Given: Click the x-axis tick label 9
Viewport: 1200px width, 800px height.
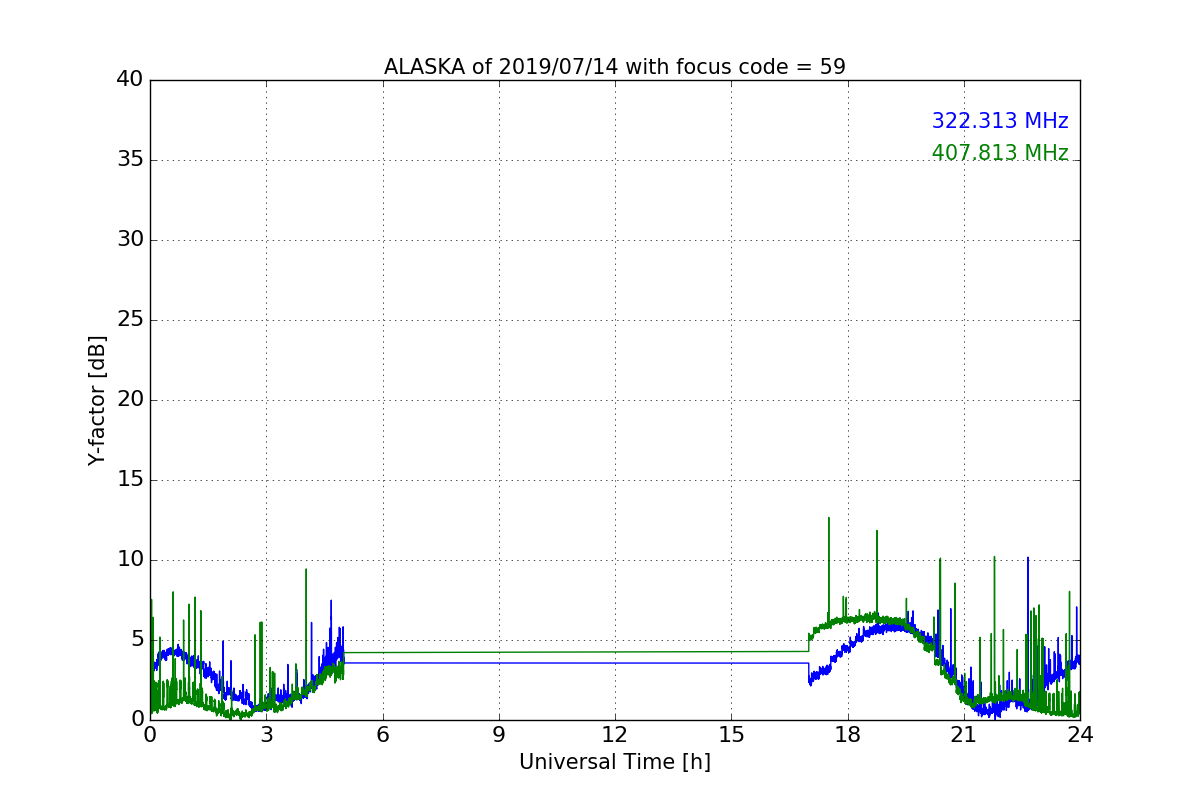Looking at the screenshot, I should (499, 735).
